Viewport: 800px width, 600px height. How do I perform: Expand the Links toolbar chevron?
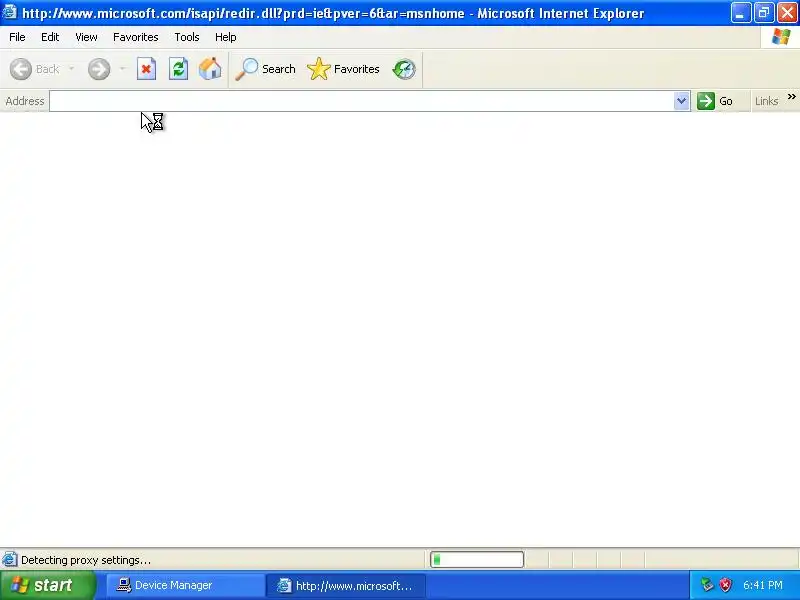[x=791, y=97]
